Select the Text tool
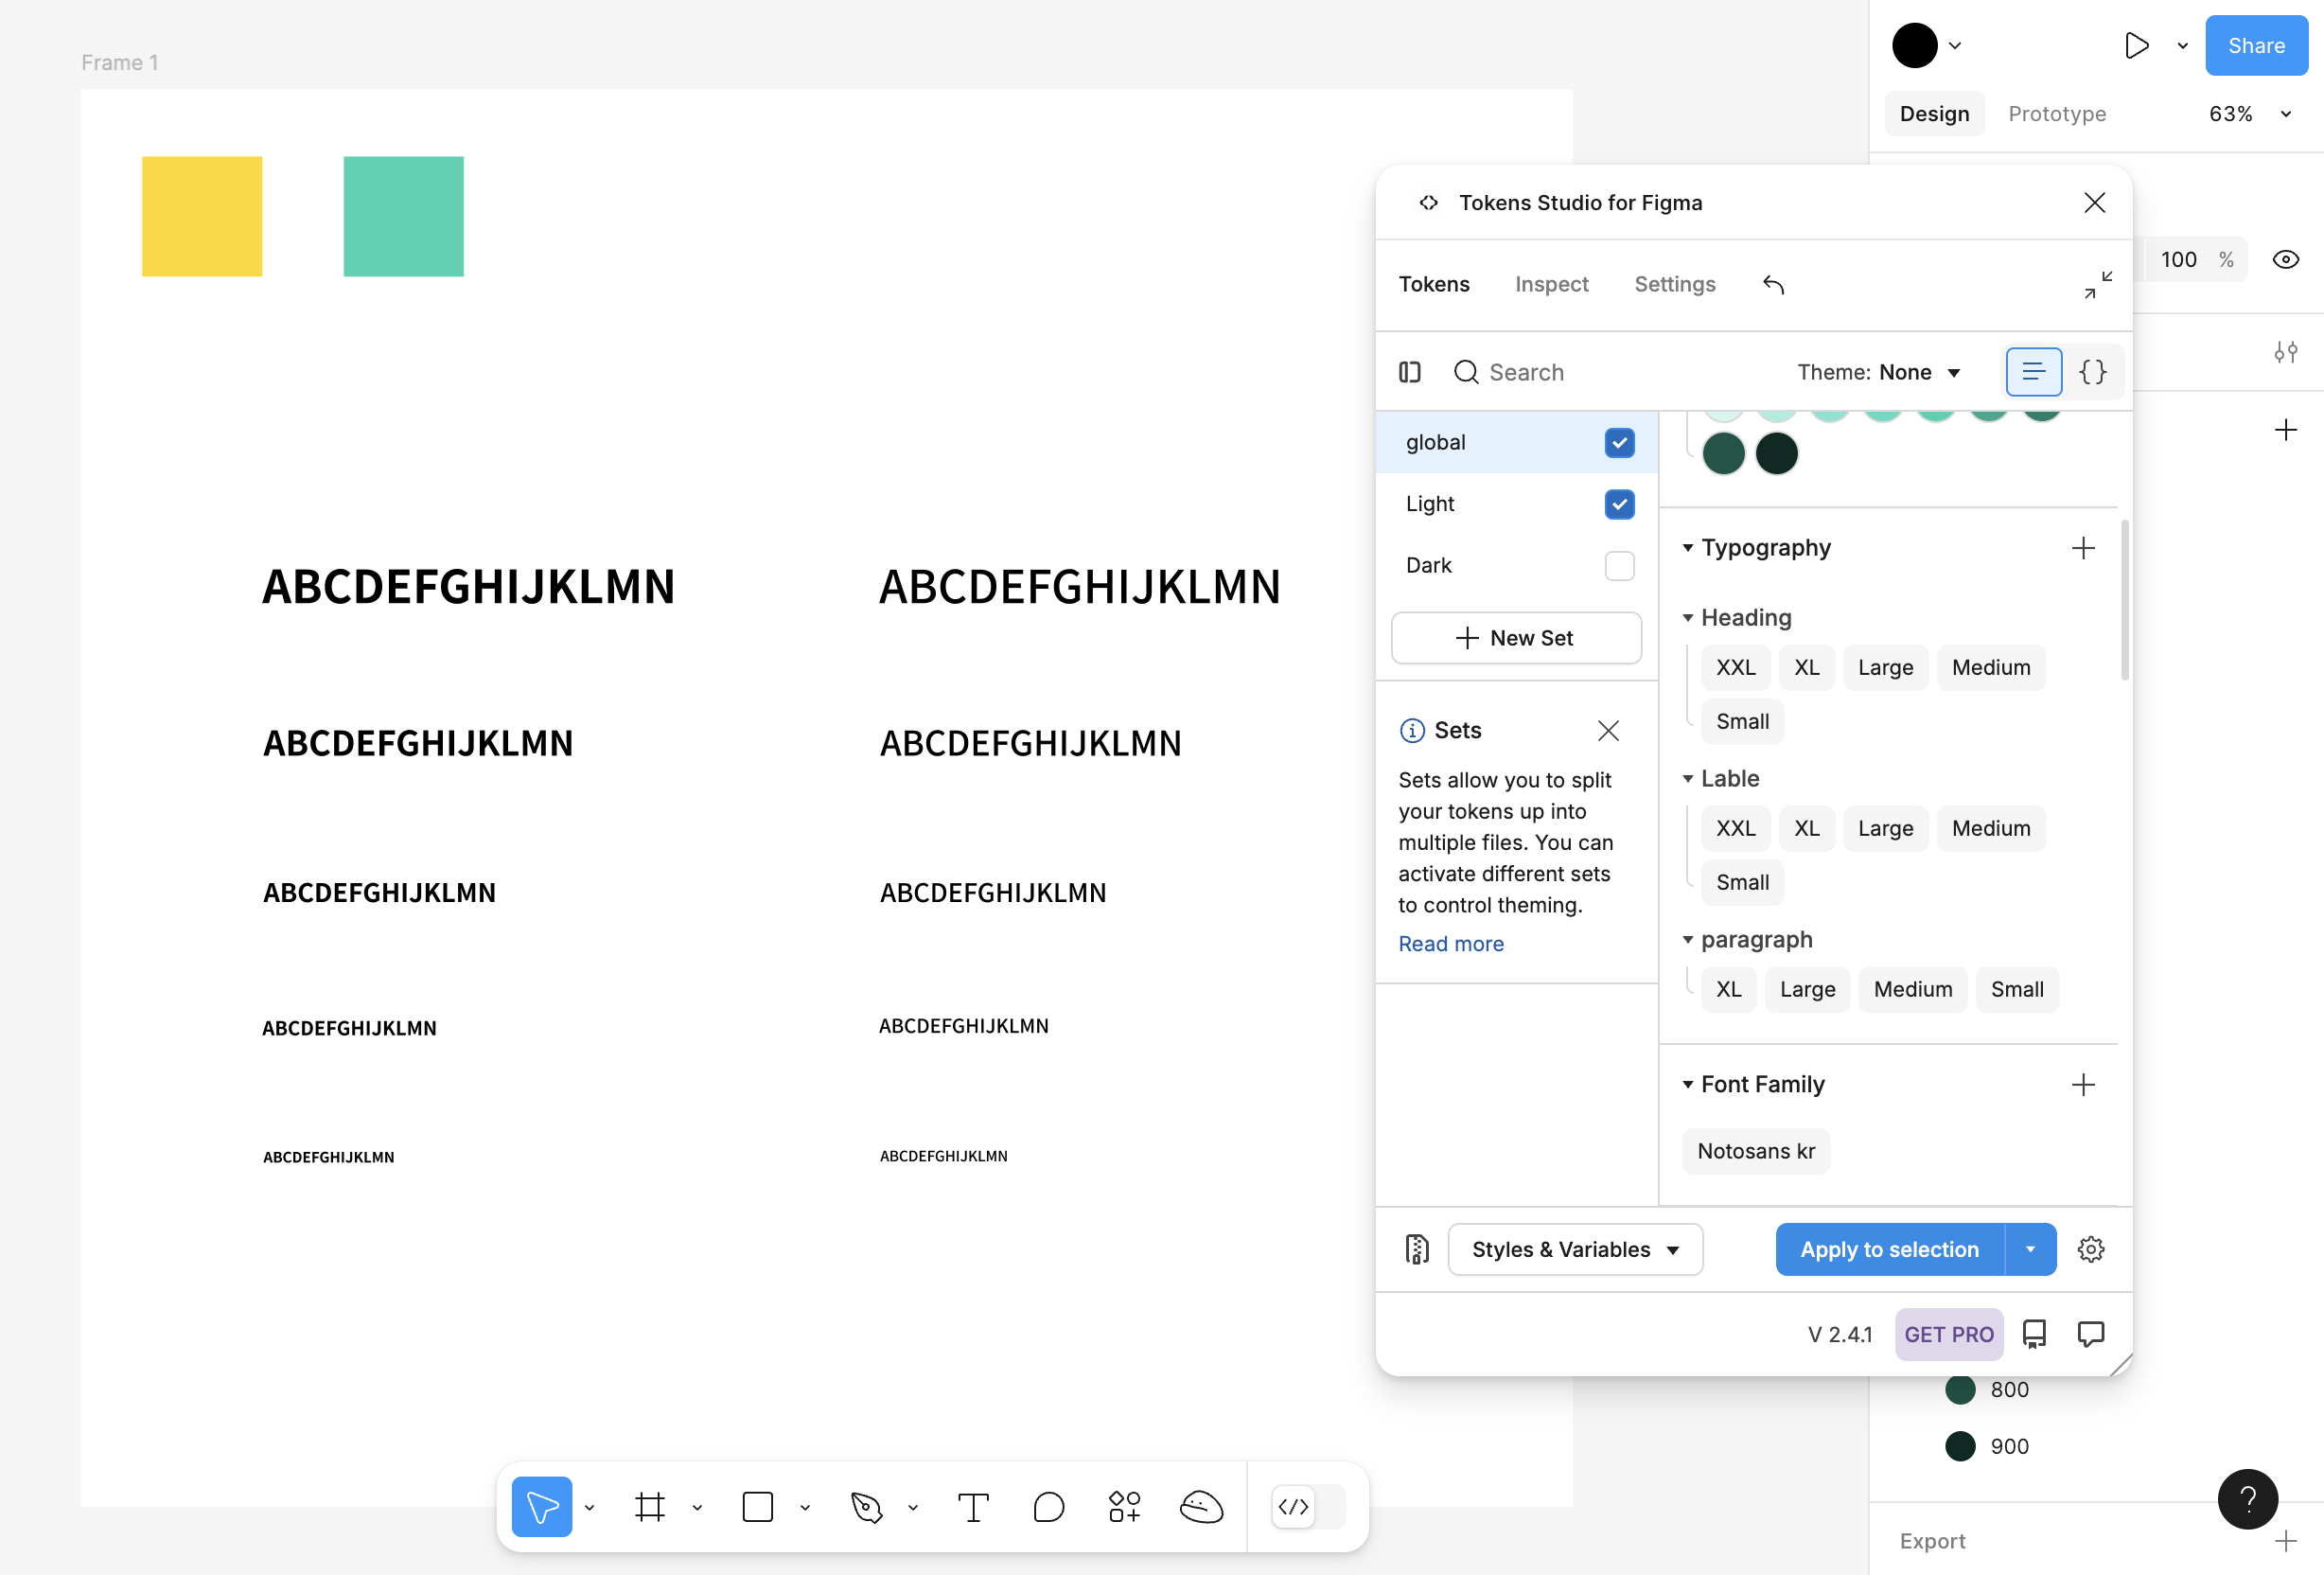Viewport: 2324px width, 1575px height. (x=972, y=1506)
